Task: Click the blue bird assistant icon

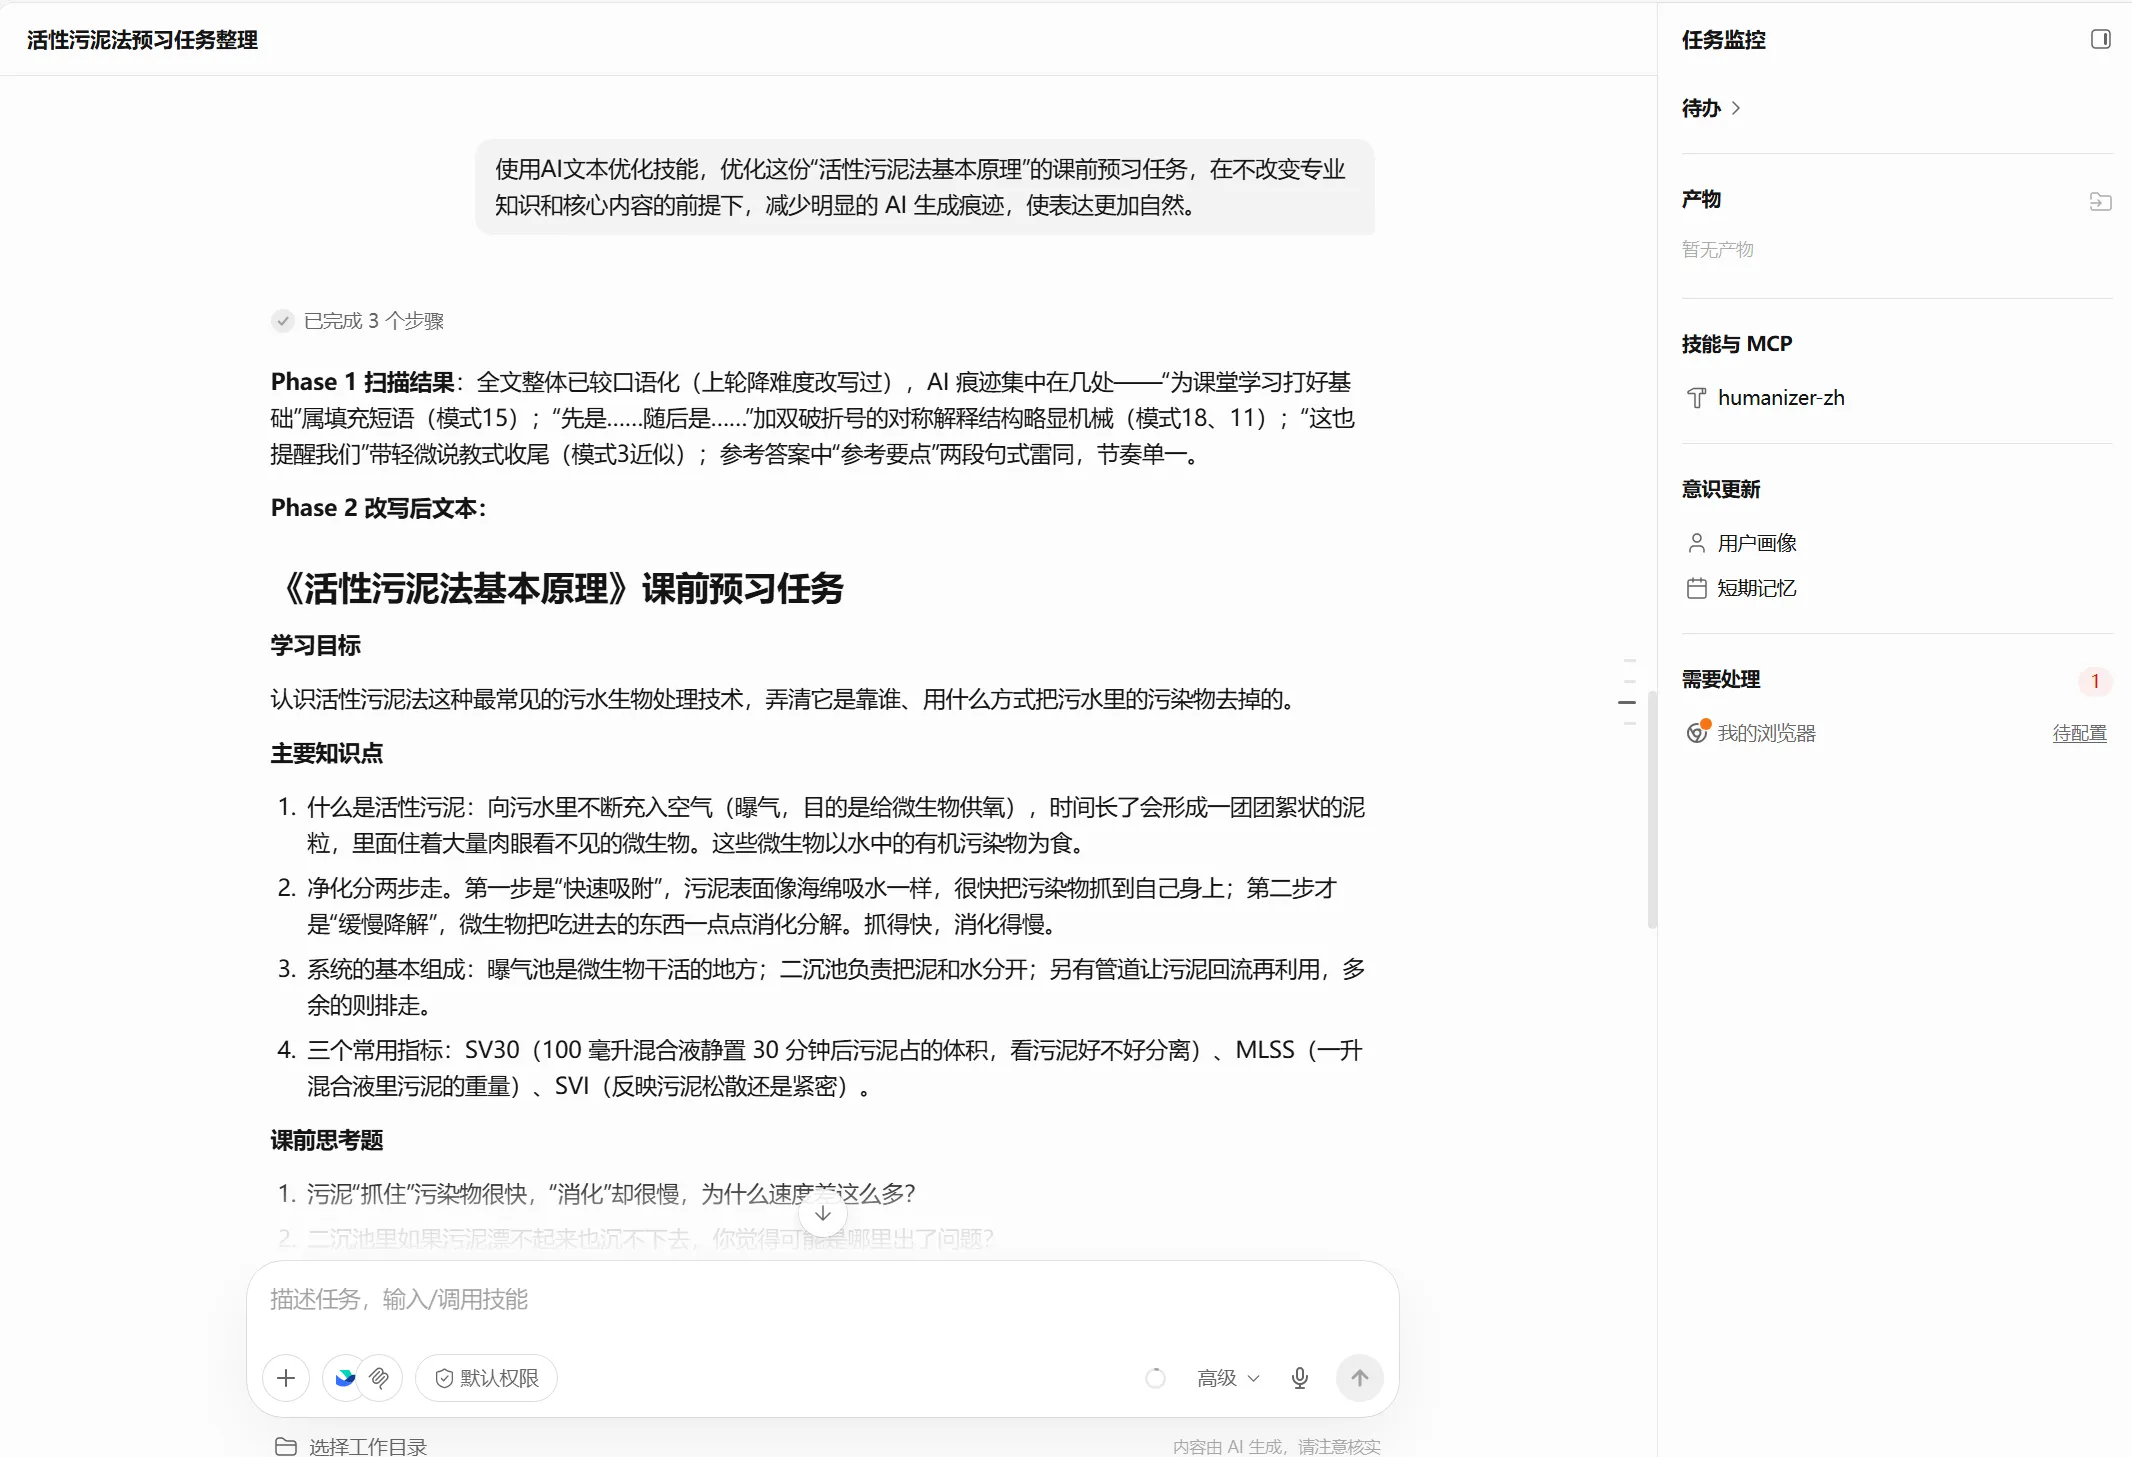Action: click(x=345, y=1378)
